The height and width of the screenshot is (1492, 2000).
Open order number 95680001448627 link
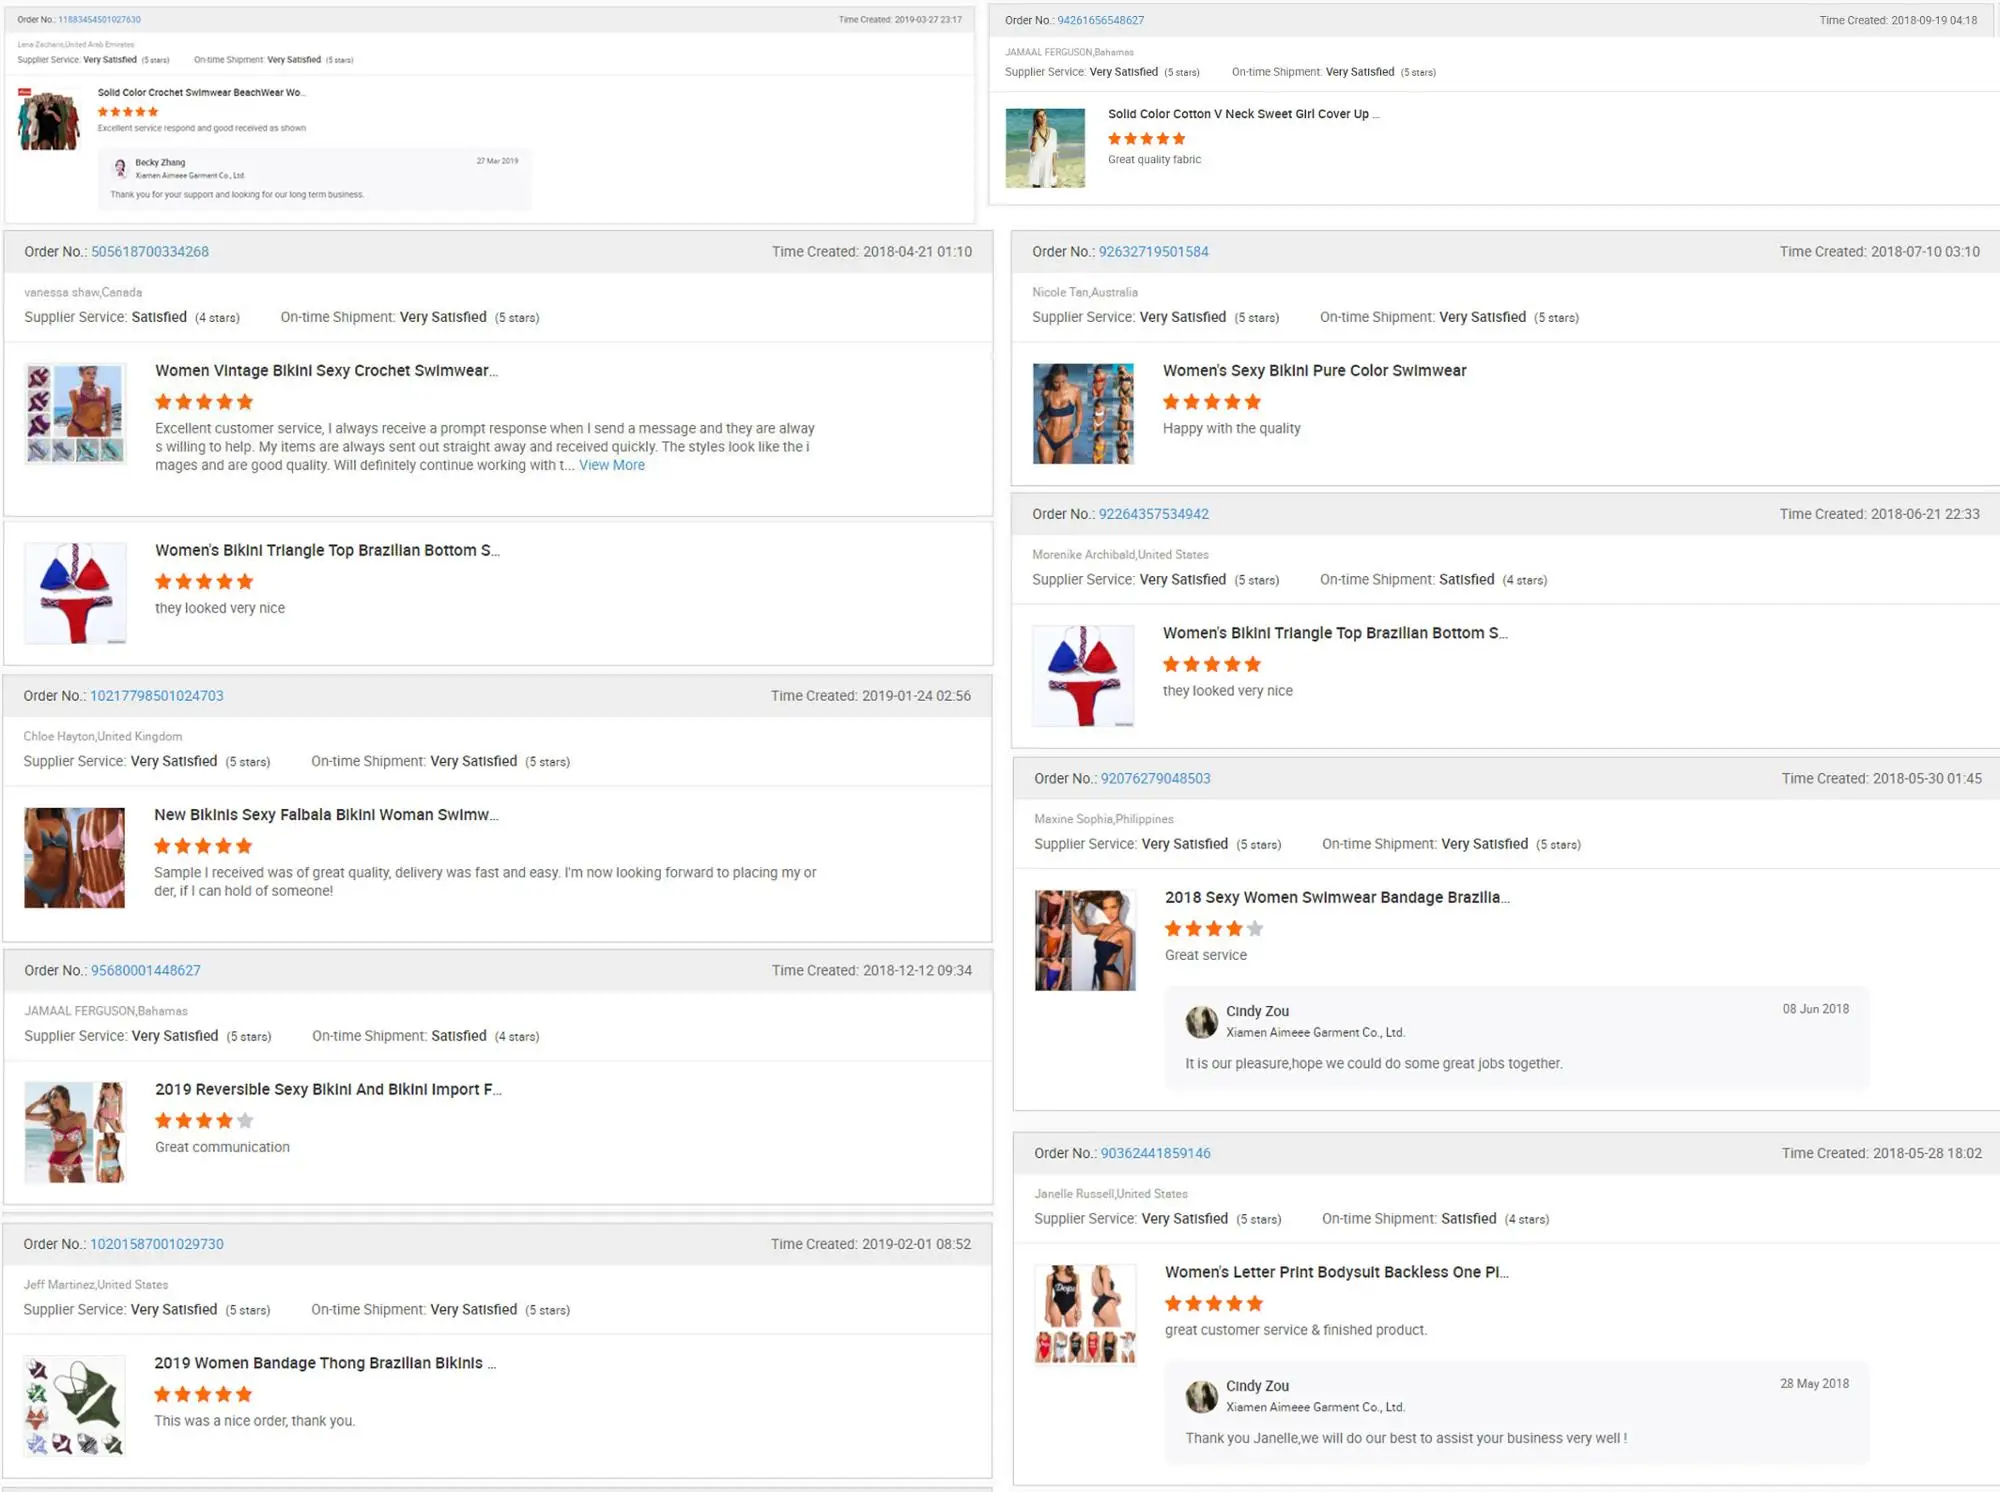point(146,971)
